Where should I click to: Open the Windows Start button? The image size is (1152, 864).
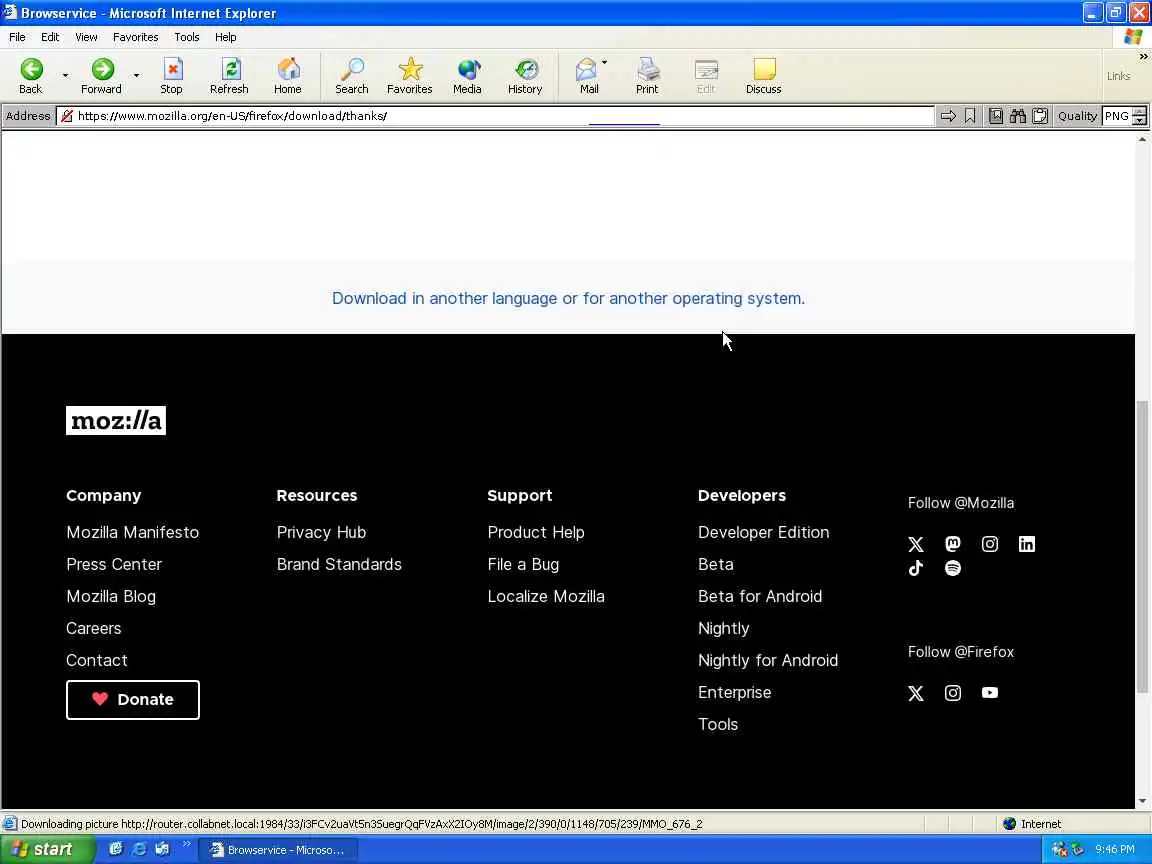pyautogui.click(x=47, y=849)
